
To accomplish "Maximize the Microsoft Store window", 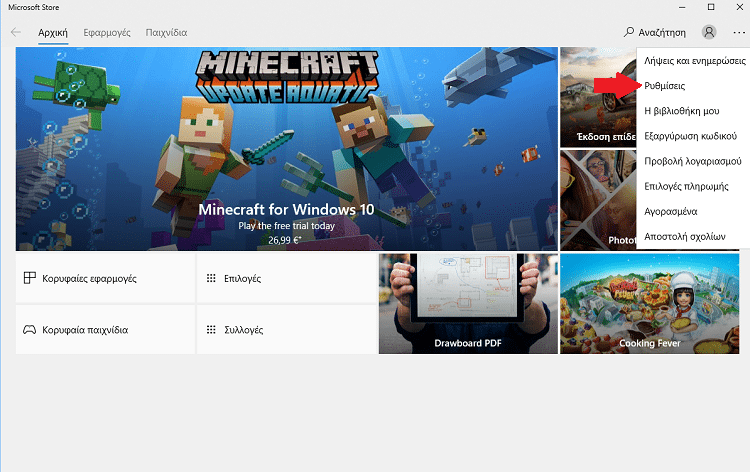I will pos(711,7).
